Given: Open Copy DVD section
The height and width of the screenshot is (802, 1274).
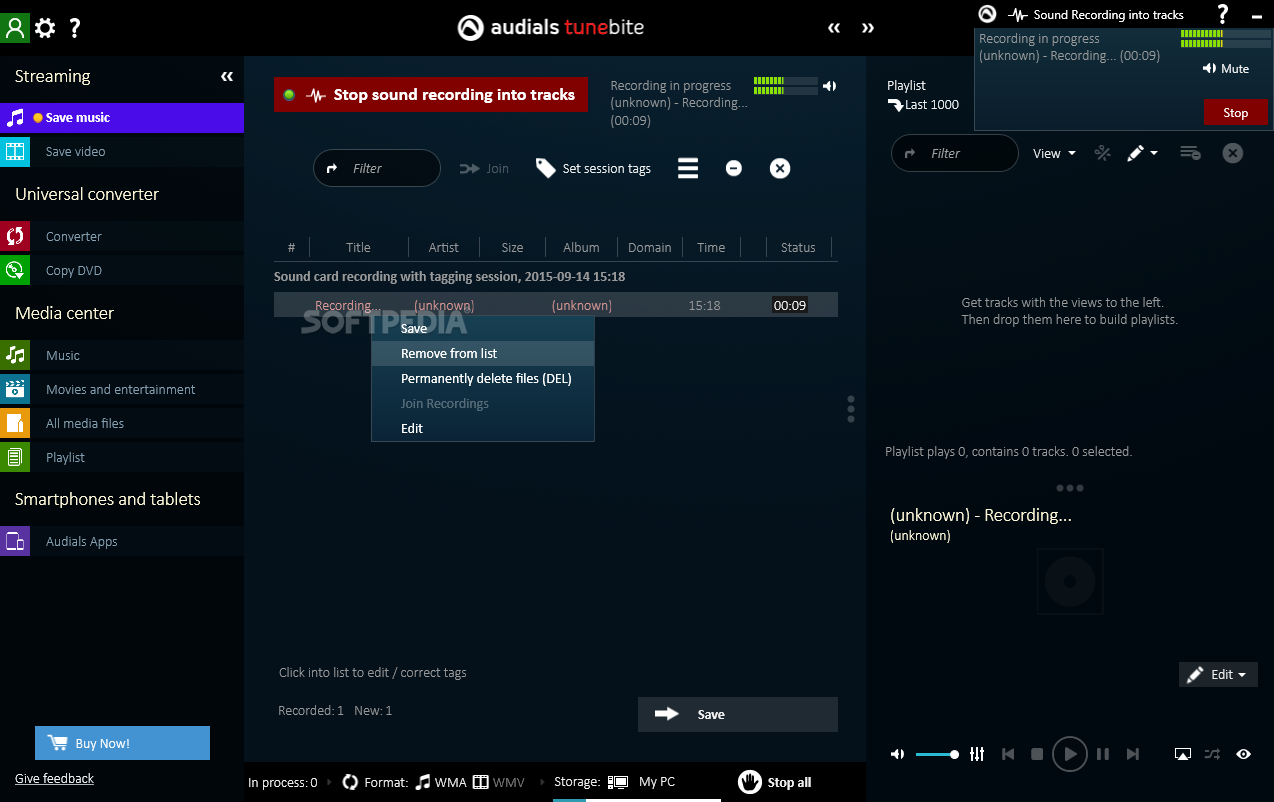Looking at the screenshot, I should point(122,271).
